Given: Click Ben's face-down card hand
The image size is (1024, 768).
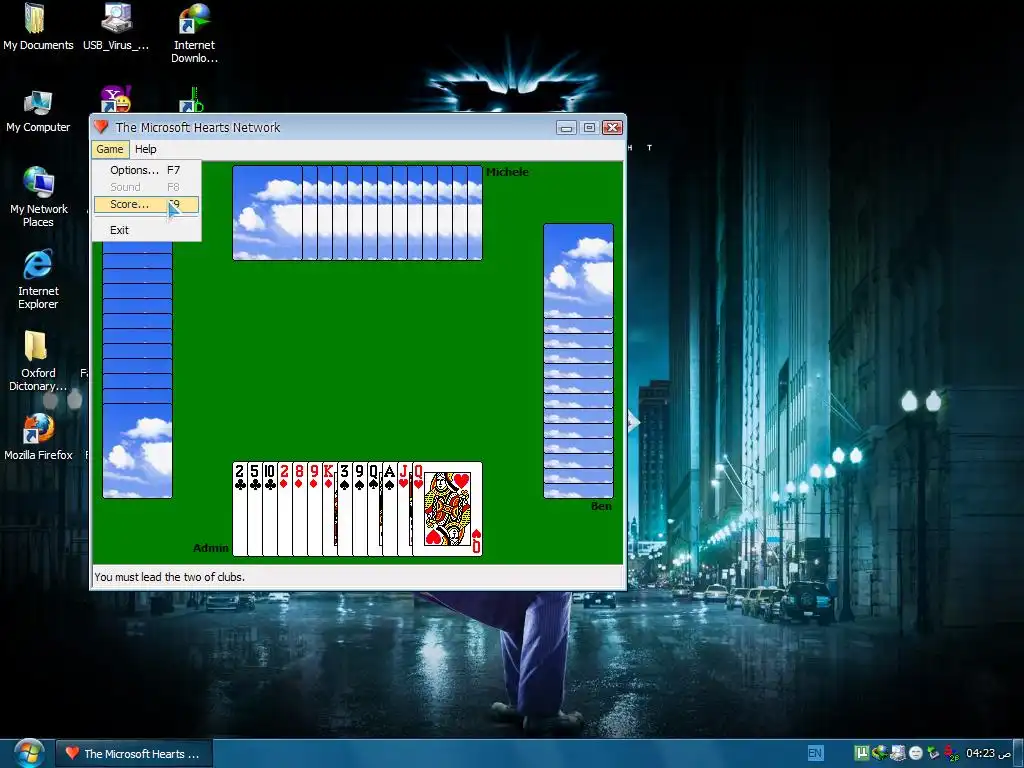Looking at the screenshot, I should [x=578, y=360].
